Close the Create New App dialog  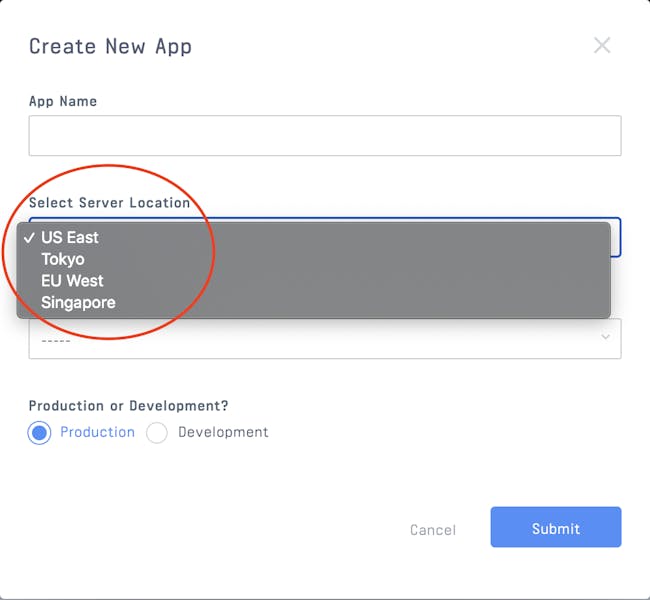[601, 45]
